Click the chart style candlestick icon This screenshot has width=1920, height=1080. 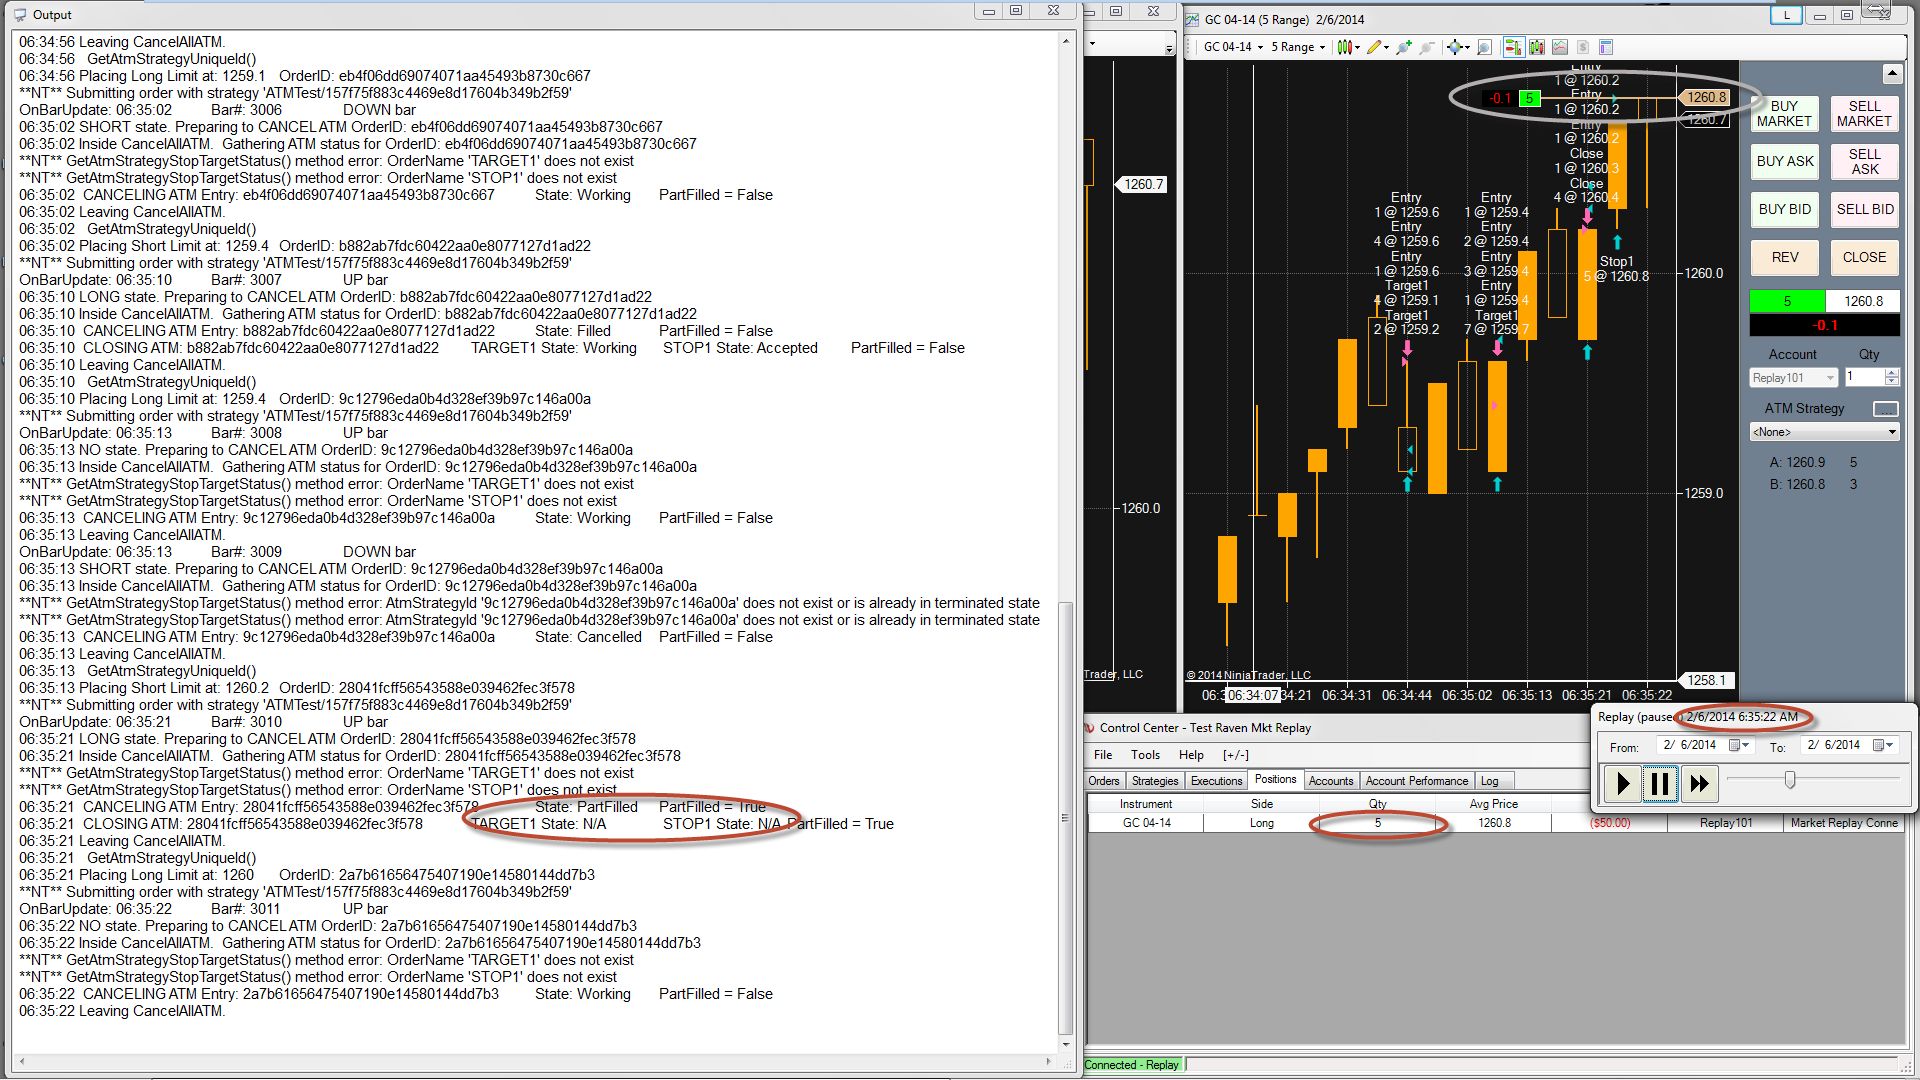1344,47
